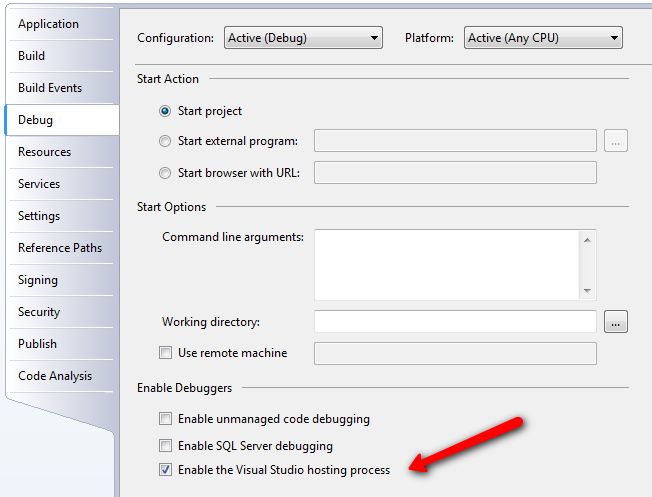The width and height of the screenshot is (652, 497).
Task: Enable the Use remote machine checkbox
Action: pyautogui.click(x=165, y=353)
